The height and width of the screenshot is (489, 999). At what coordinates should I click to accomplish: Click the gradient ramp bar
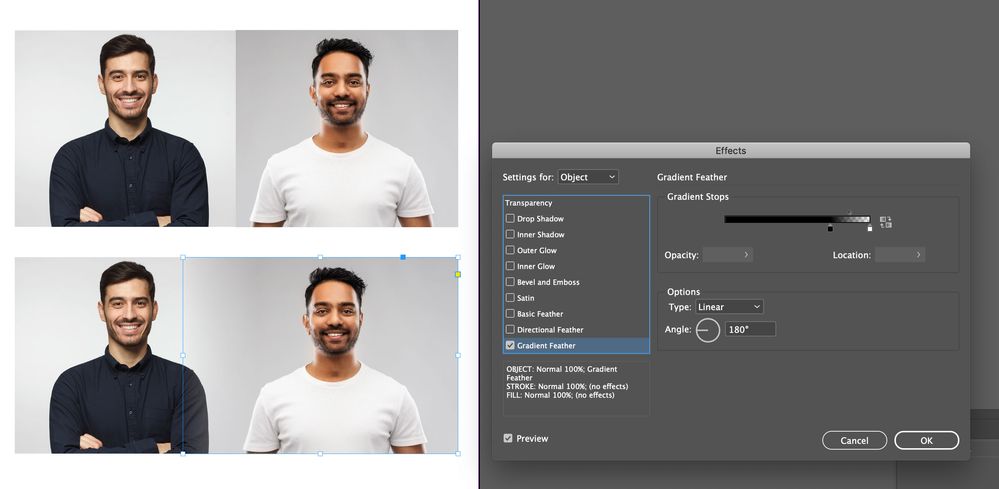797,219
